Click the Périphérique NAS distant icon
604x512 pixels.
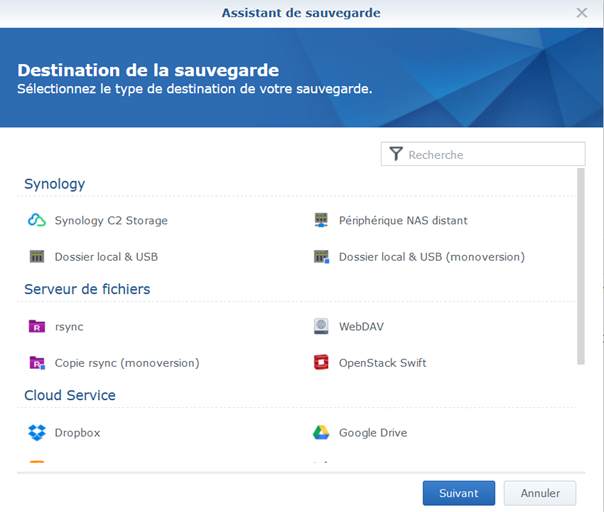321,220
